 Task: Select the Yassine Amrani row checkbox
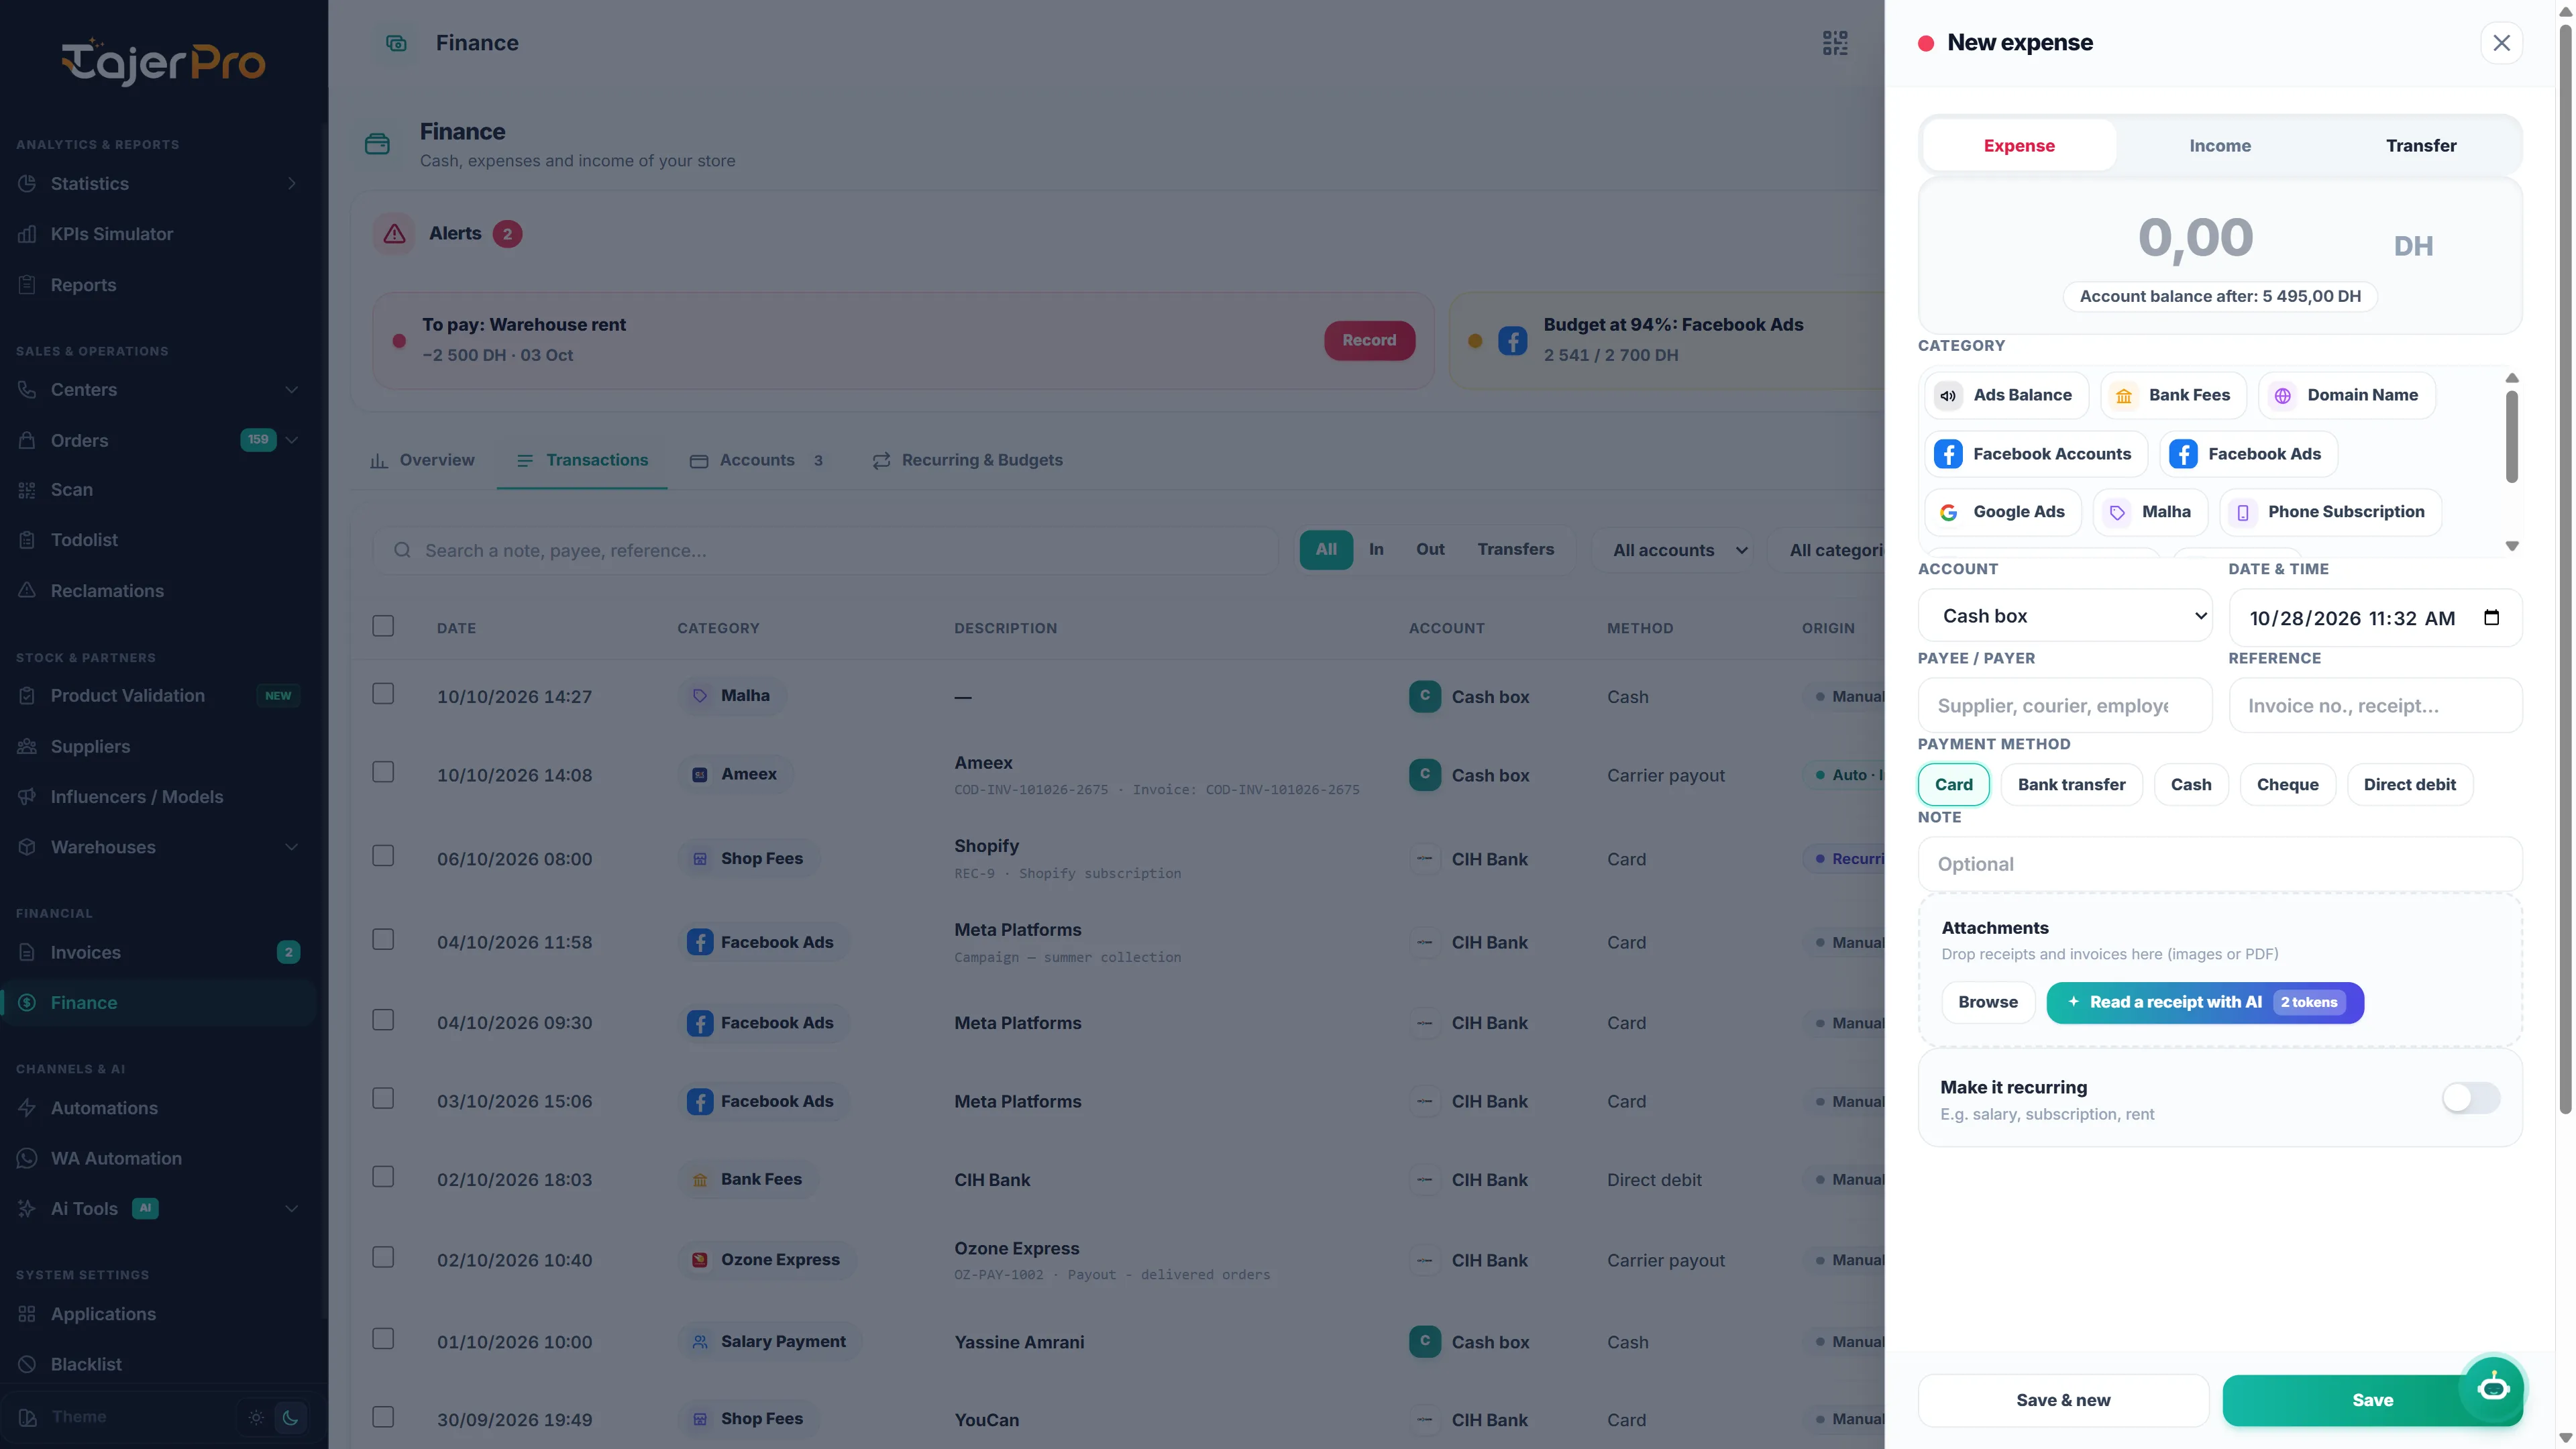(383, 1339)
